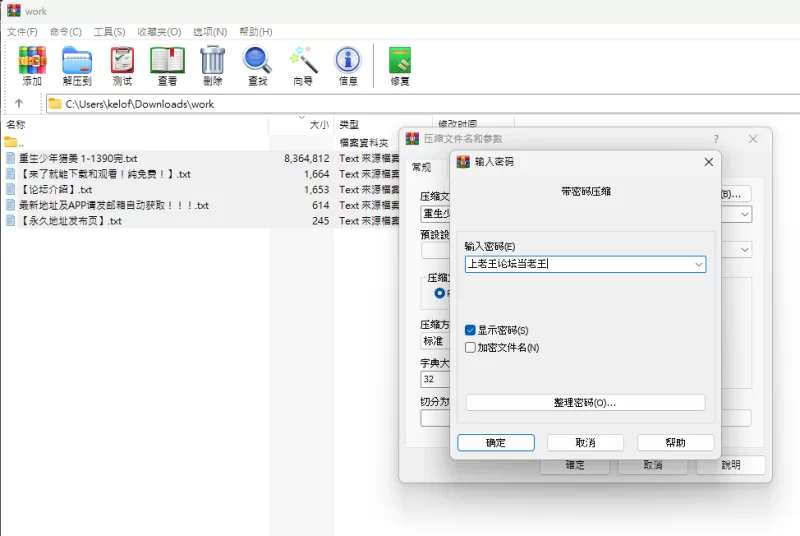
Task: Enable Encrypt file names (加密文件名) checkbox
Action: [470, 347]
